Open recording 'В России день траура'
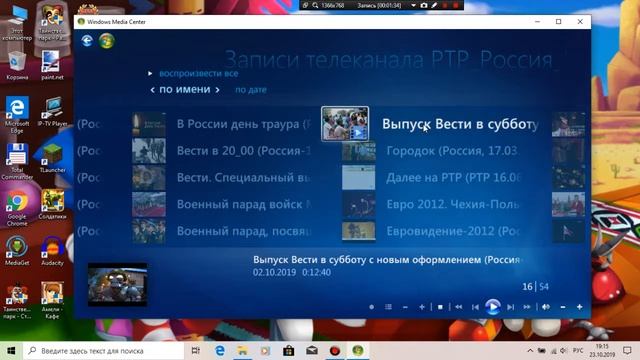 [243, 124]
